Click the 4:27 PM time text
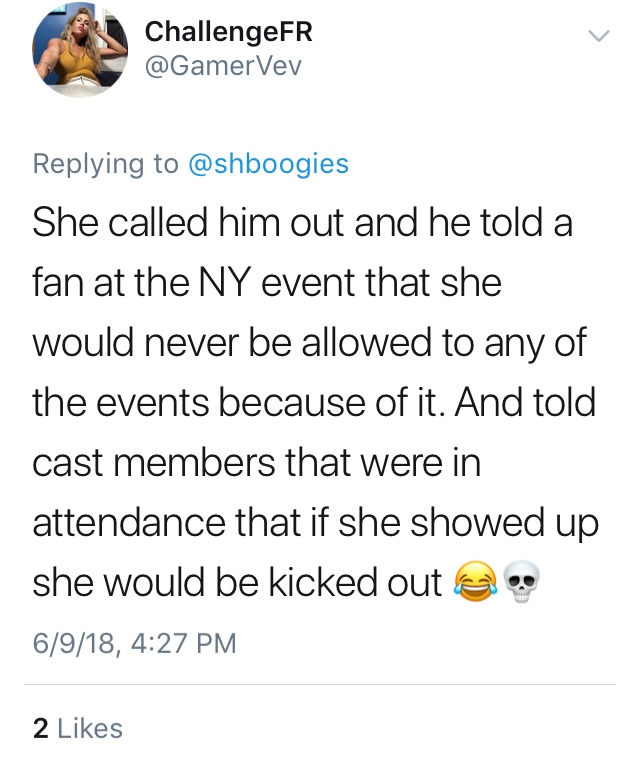The image size is (640, 768). (x=184, y=643)
